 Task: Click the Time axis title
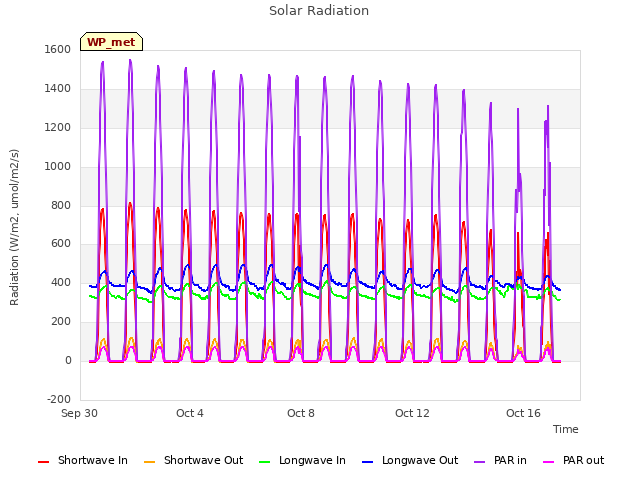tap(566, 429)
